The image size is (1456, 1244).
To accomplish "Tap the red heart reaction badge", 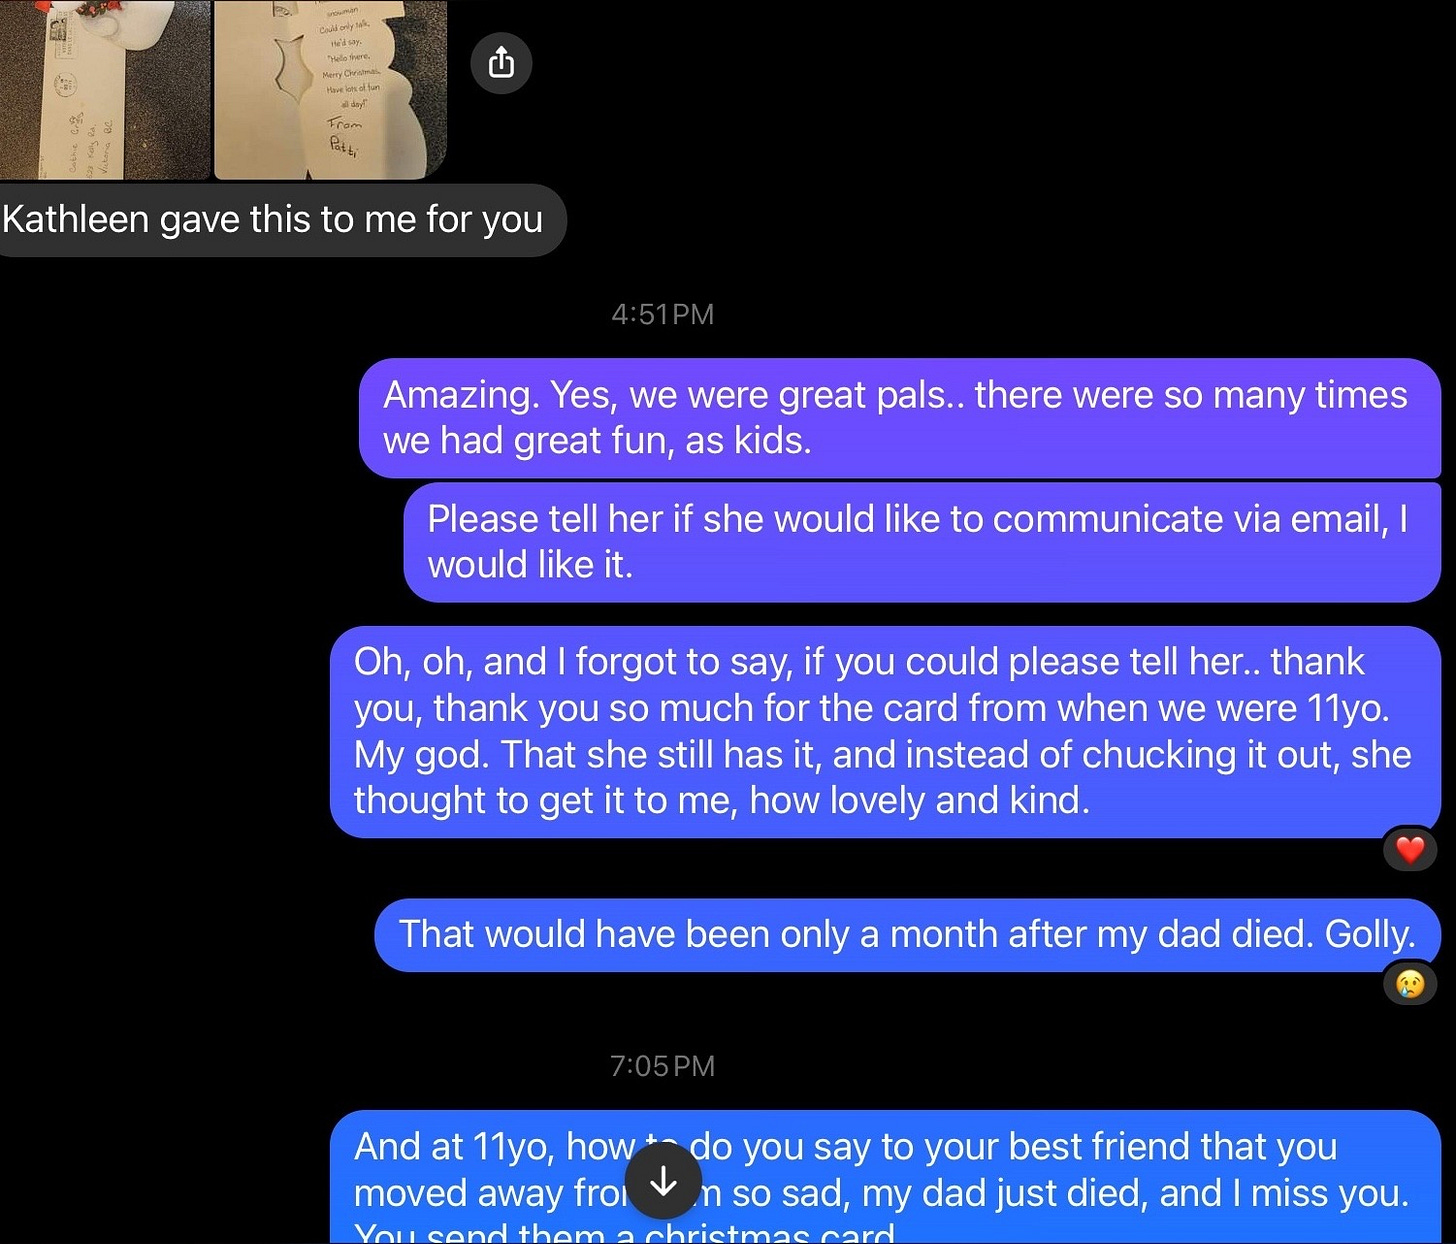I will pyautogui.click(x=1410, y=850).
